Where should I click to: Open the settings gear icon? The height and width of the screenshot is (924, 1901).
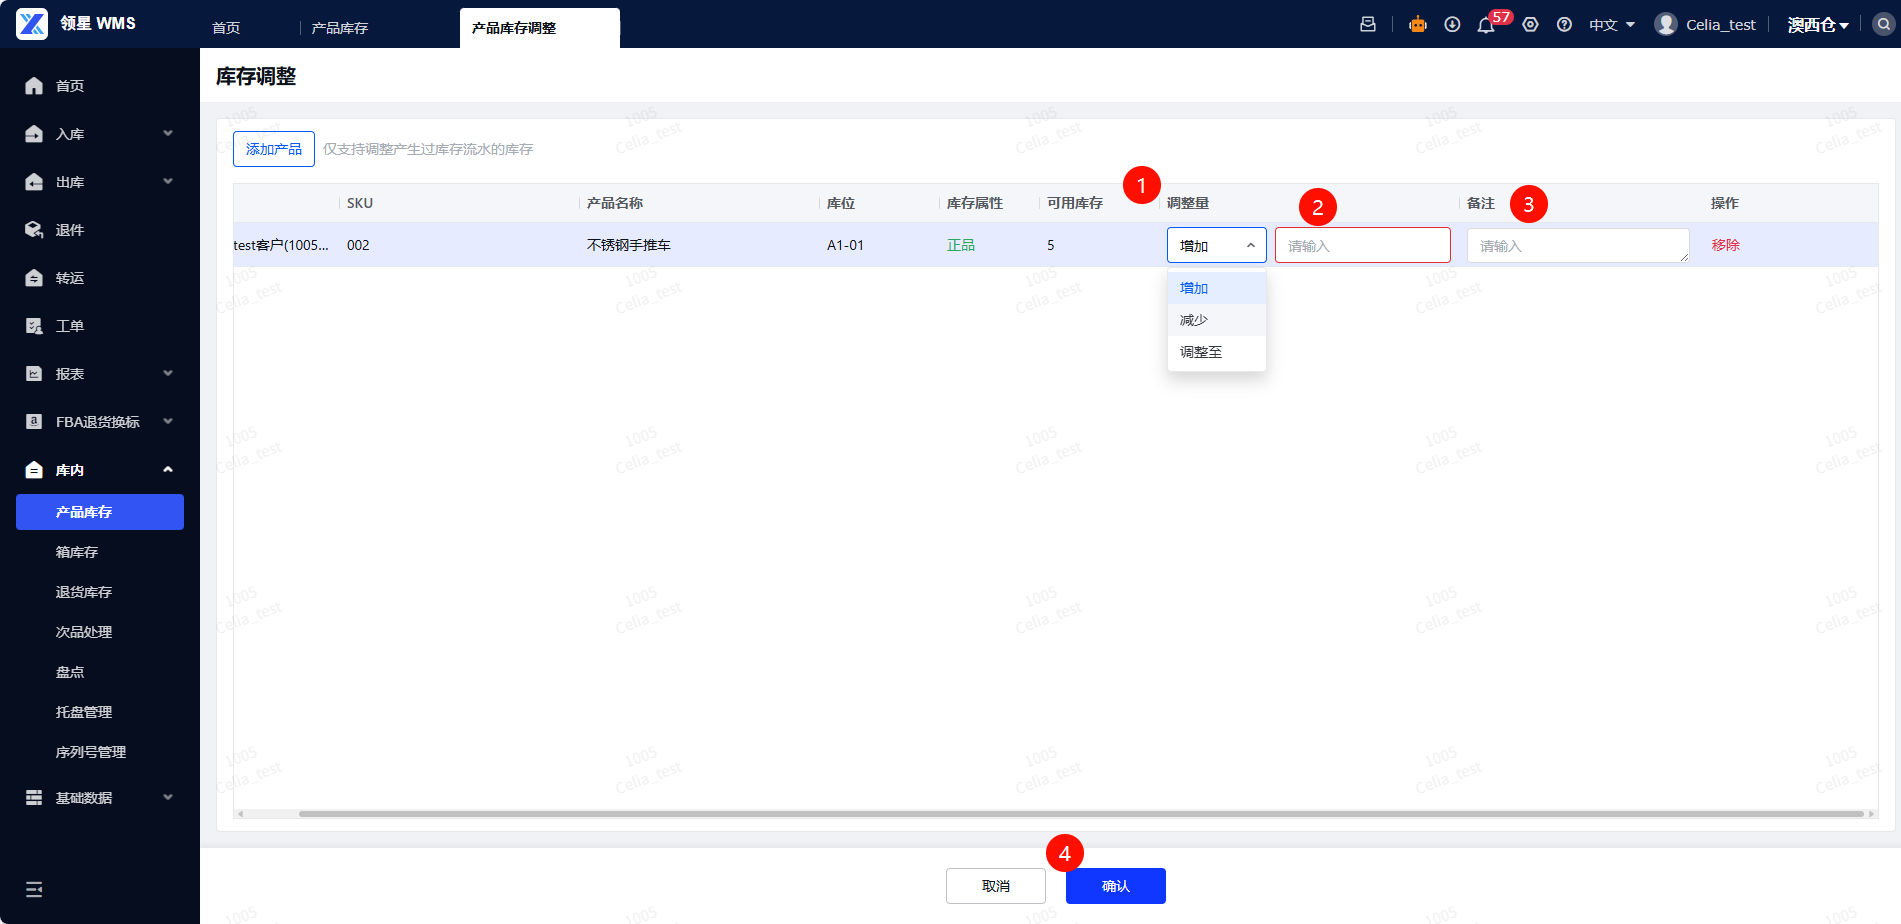click(1530, 24)
